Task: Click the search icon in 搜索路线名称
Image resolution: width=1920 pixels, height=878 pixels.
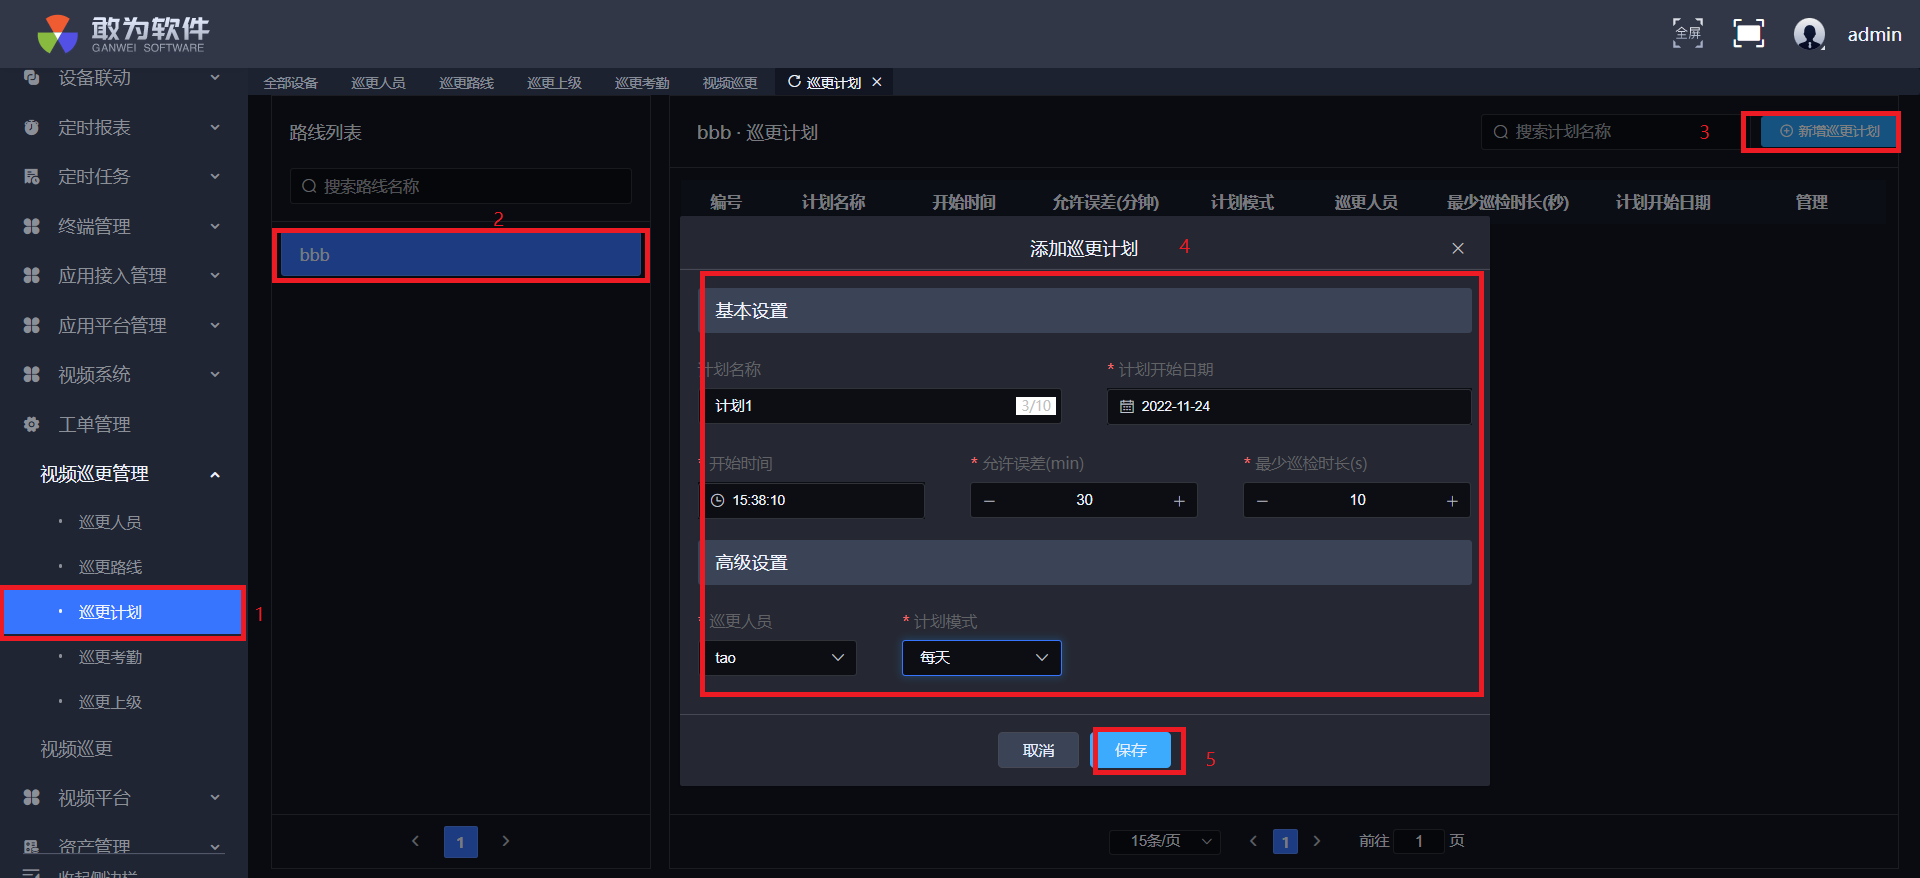Action: 309,186
